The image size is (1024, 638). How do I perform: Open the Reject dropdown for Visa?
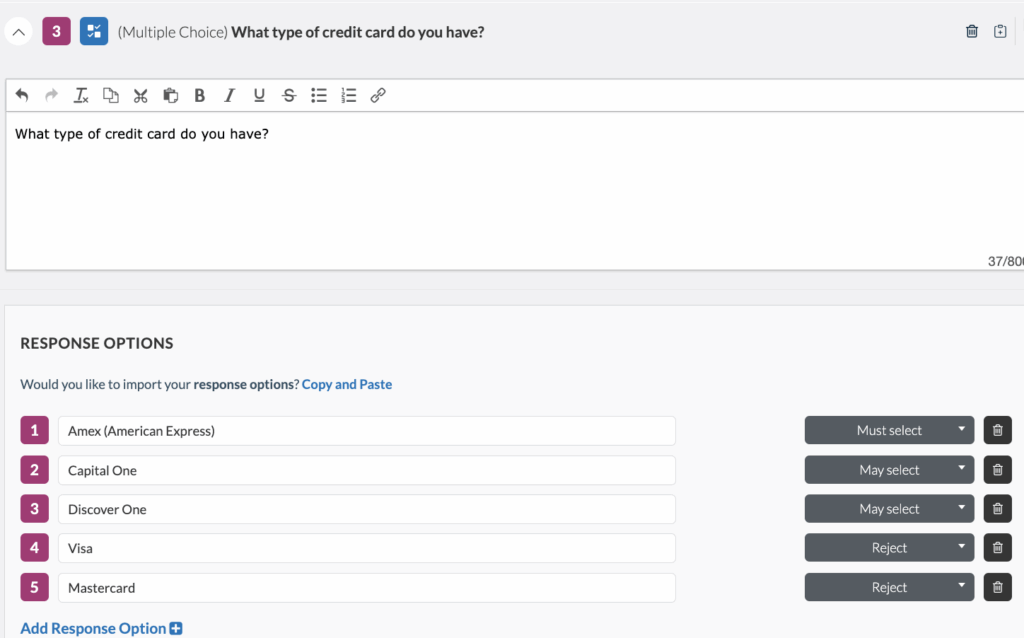click(x=888, y=547)
